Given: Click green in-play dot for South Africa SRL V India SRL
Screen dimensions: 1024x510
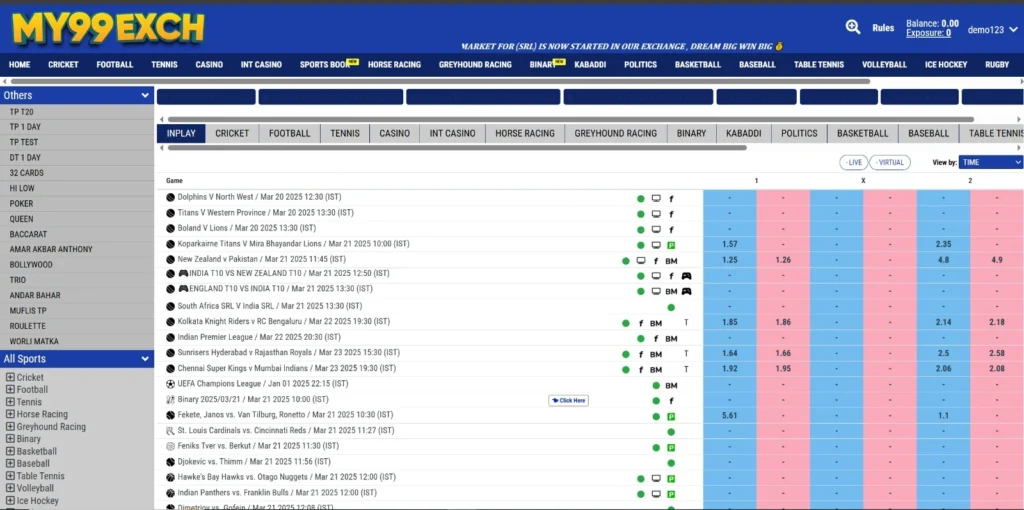Looking at the screenshot, I should 671,308.
